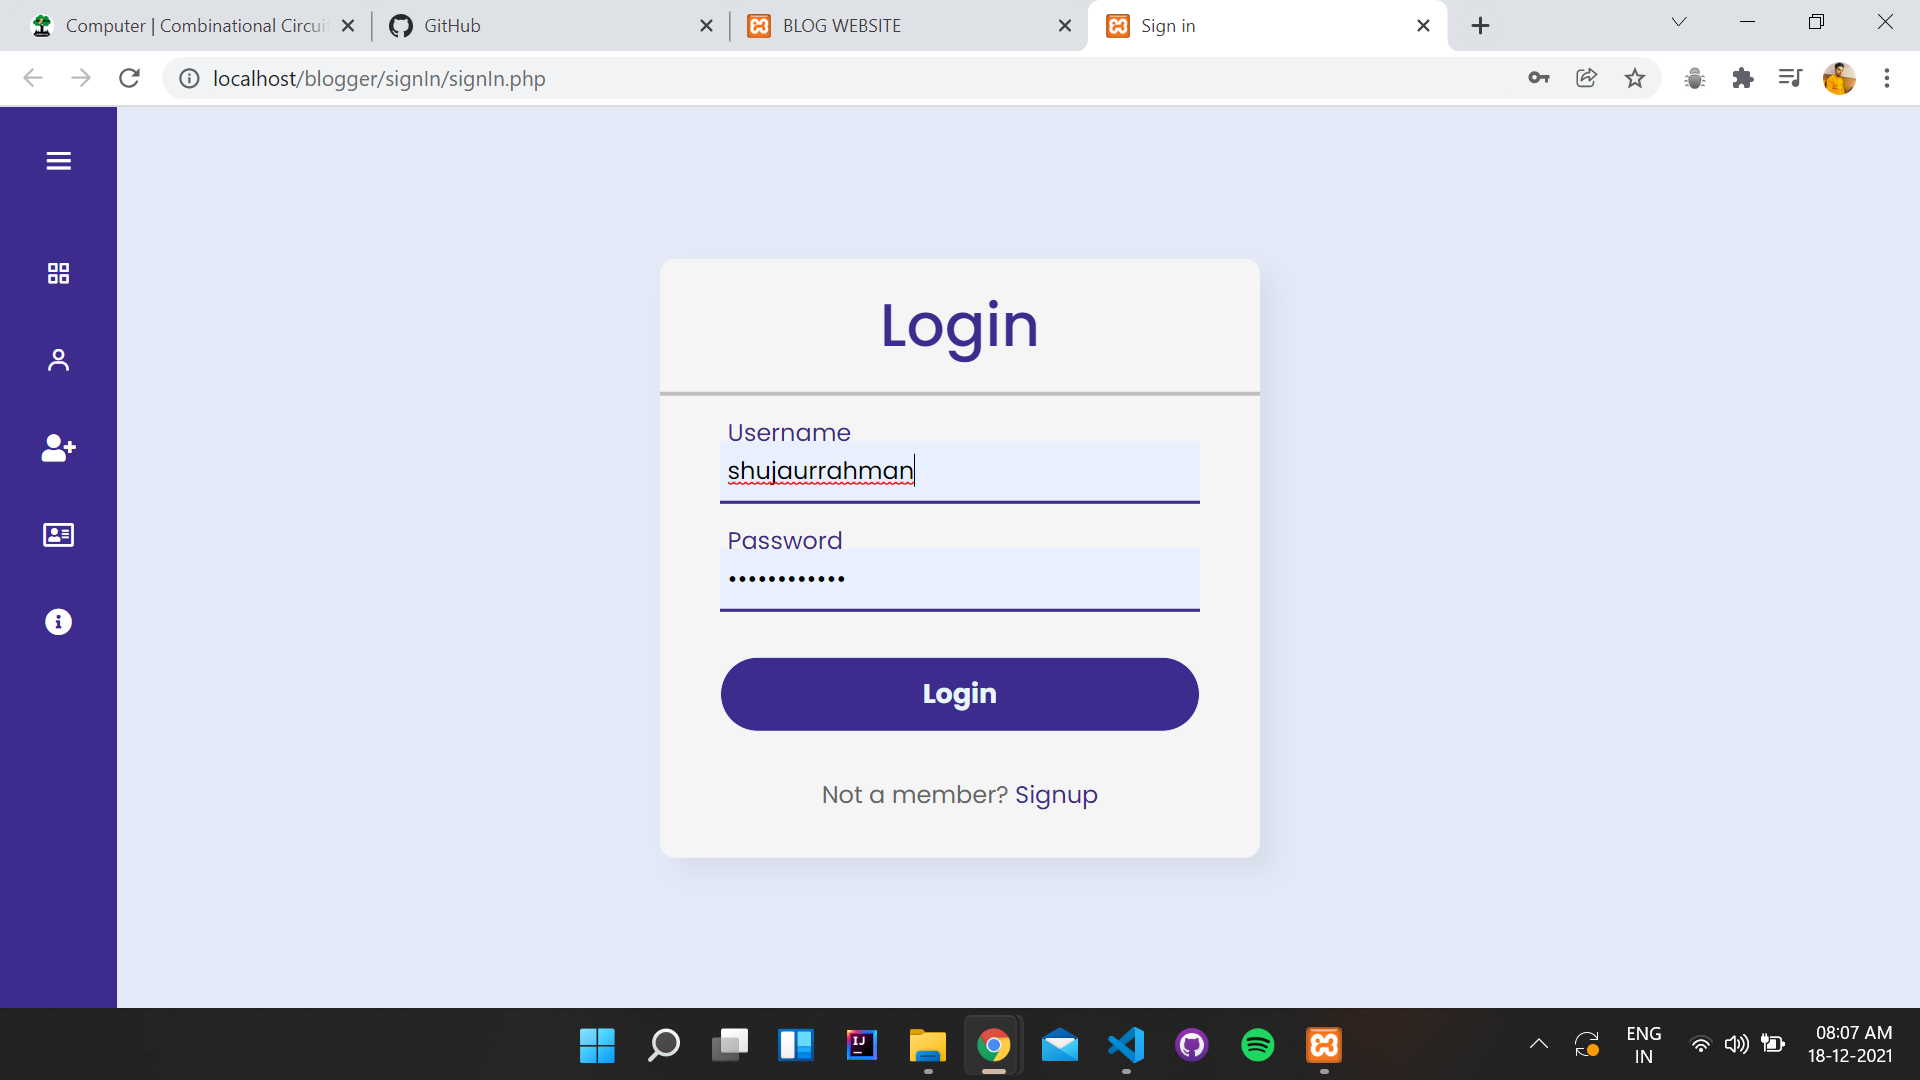This screenshot has height=1080, width=1920.
Task: Switch to the GitHub tab
Action: (550, 26)
